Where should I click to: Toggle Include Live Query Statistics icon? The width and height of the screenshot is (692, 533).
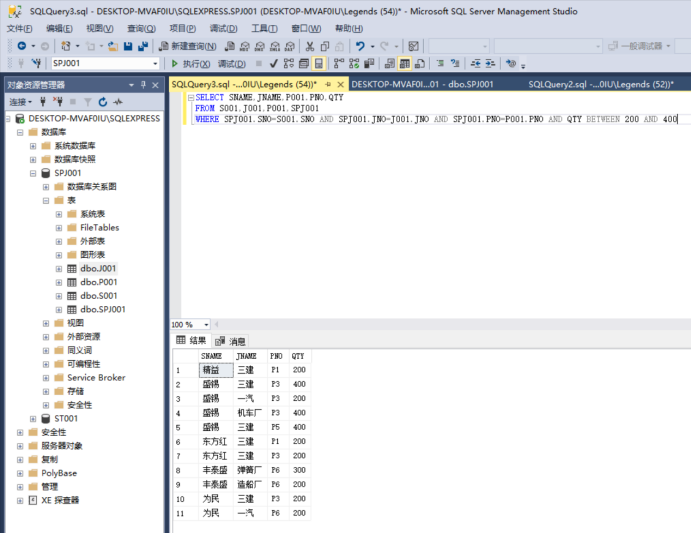[x=354, y=64]
